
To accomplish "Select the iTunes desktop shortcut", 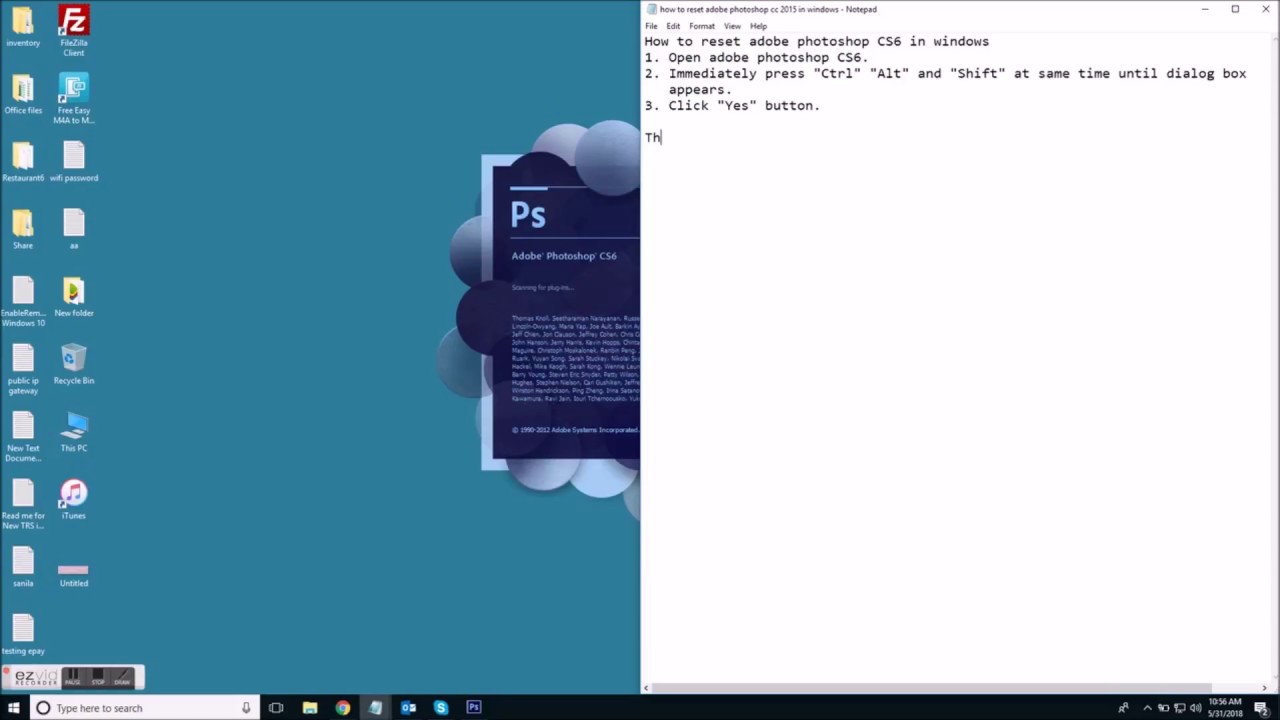I will (x=73, y=499).
